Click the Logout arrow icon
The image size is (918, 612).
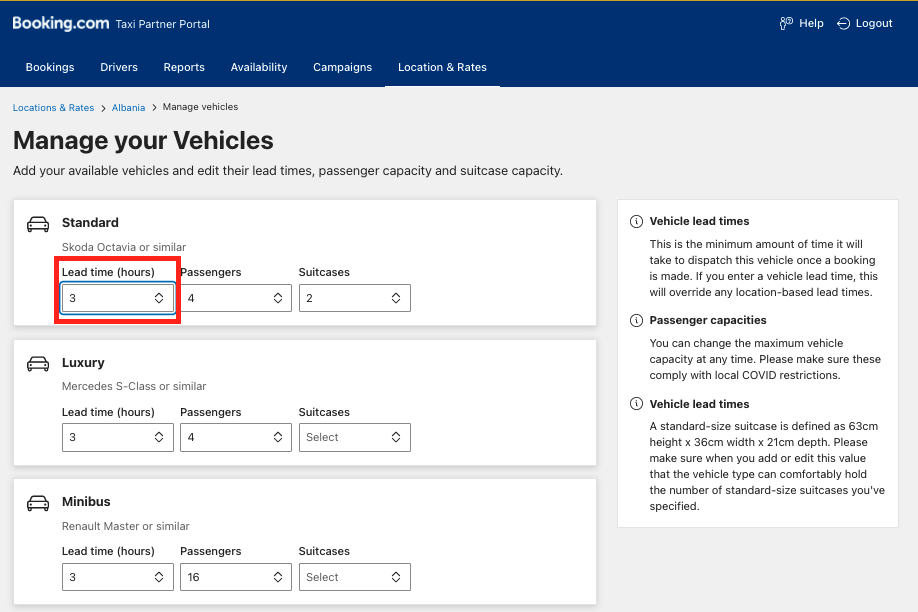pos(843,23)
